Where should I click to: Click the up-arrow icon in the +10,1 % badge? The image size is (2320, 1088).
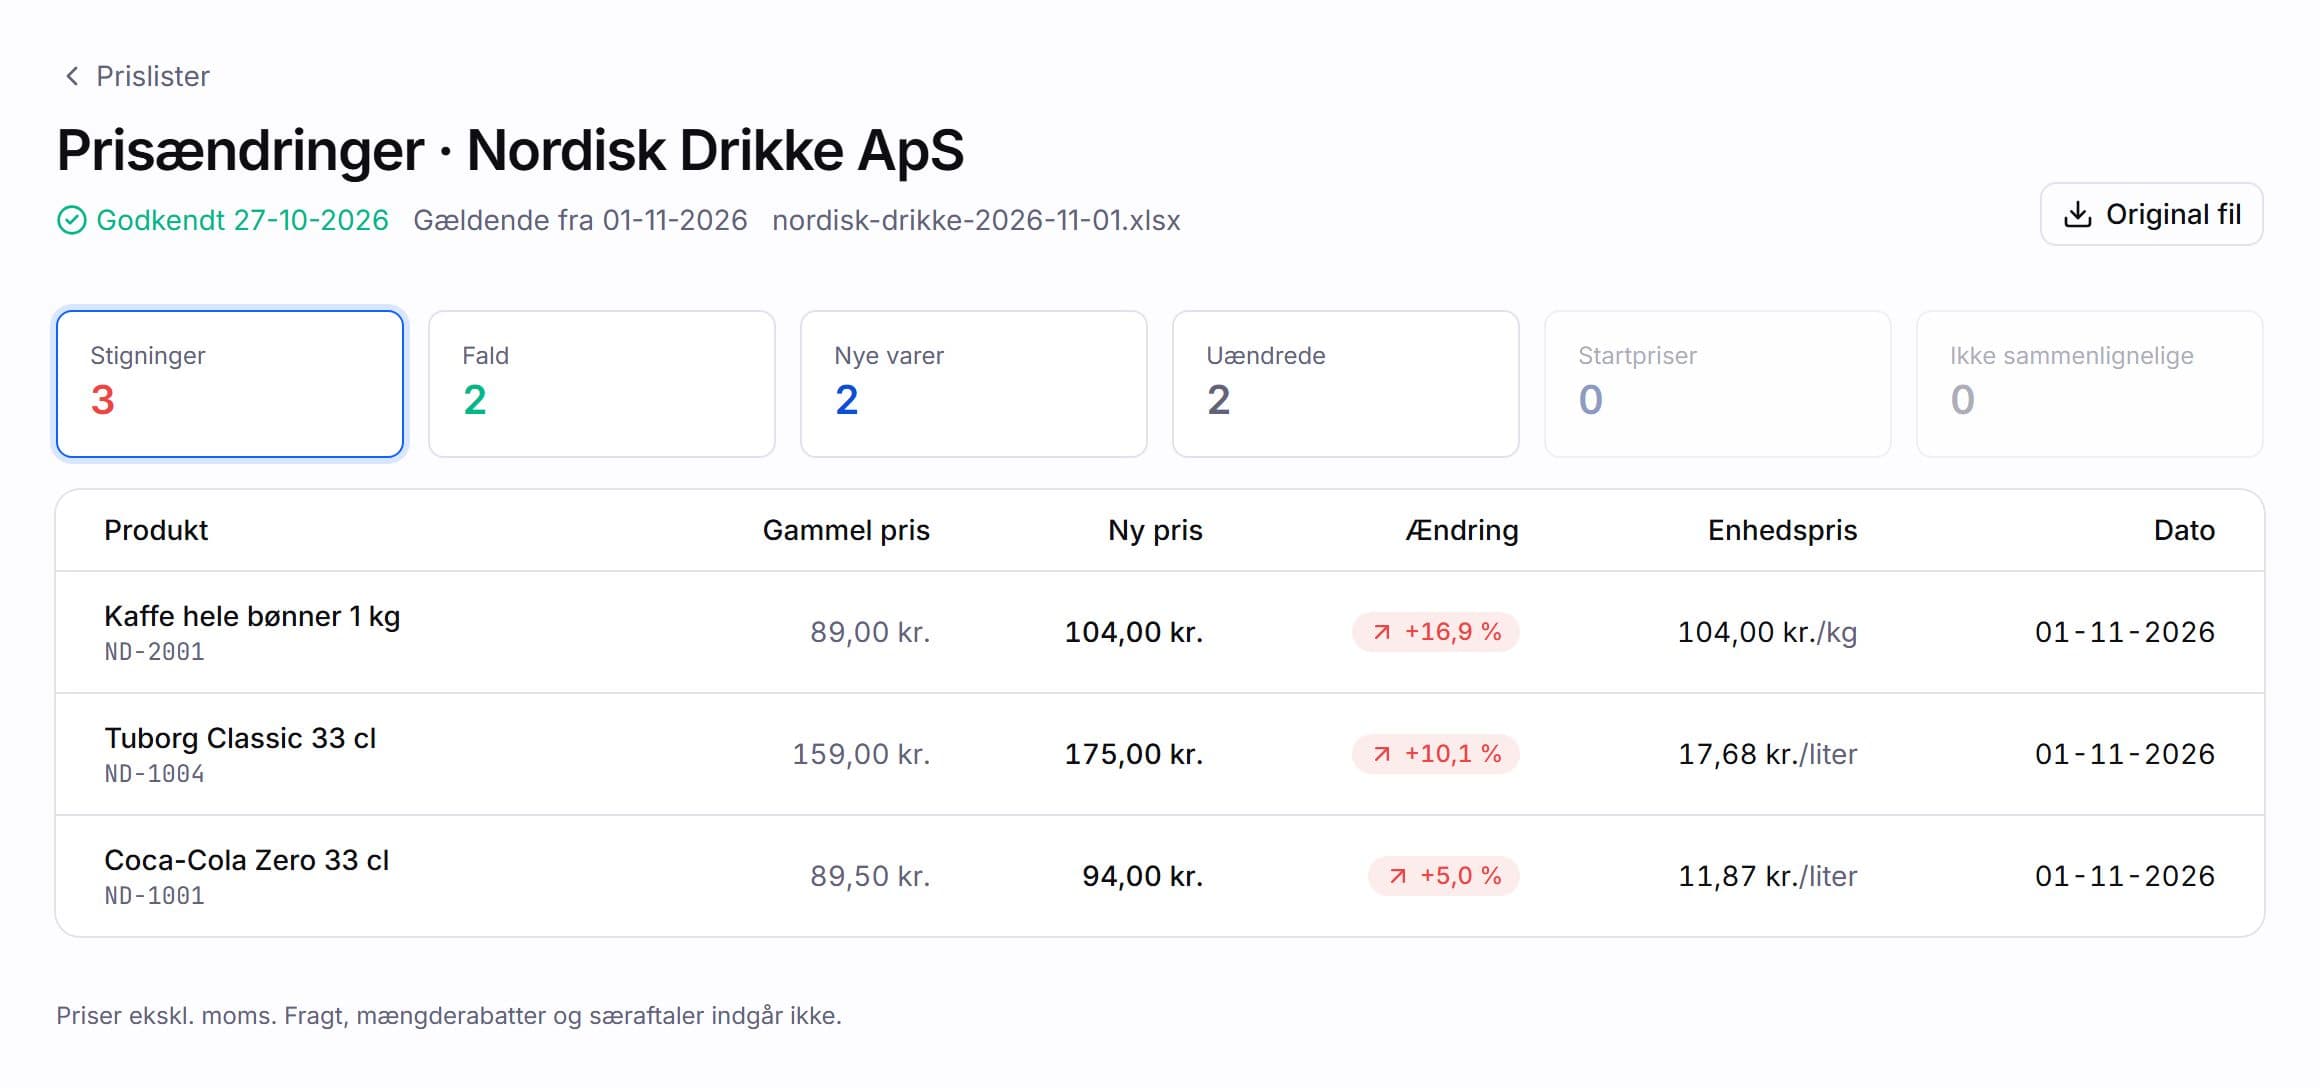coord(1382,754)
